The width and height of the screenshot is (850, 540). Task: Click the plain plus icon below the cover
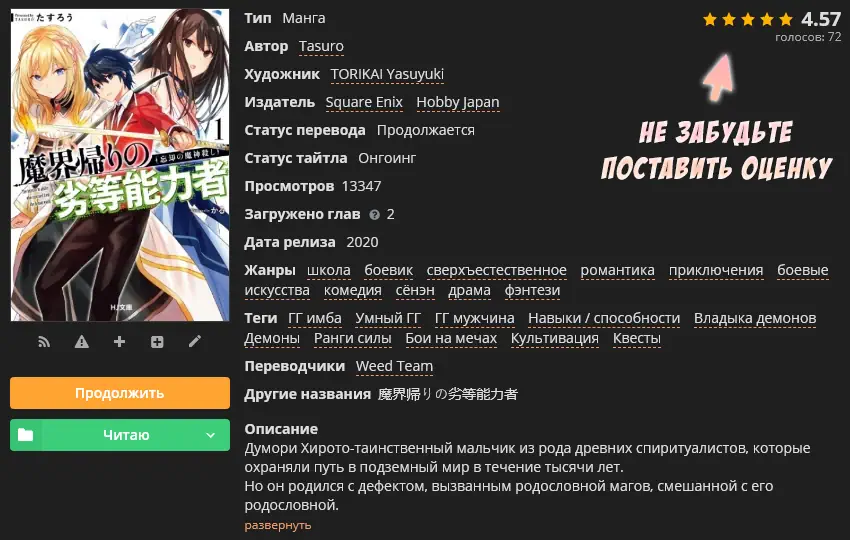tap(119, 342)
